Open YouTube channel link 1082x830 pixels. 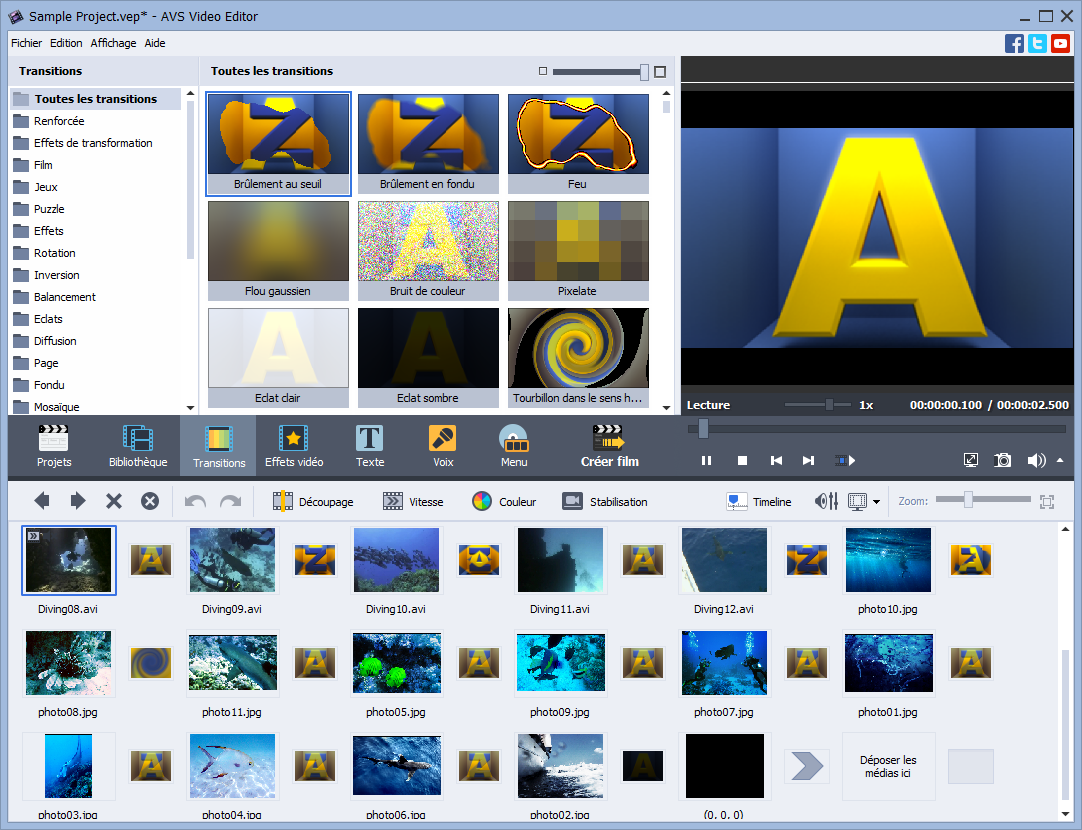pyautogui.click(x=1061, y=43)
